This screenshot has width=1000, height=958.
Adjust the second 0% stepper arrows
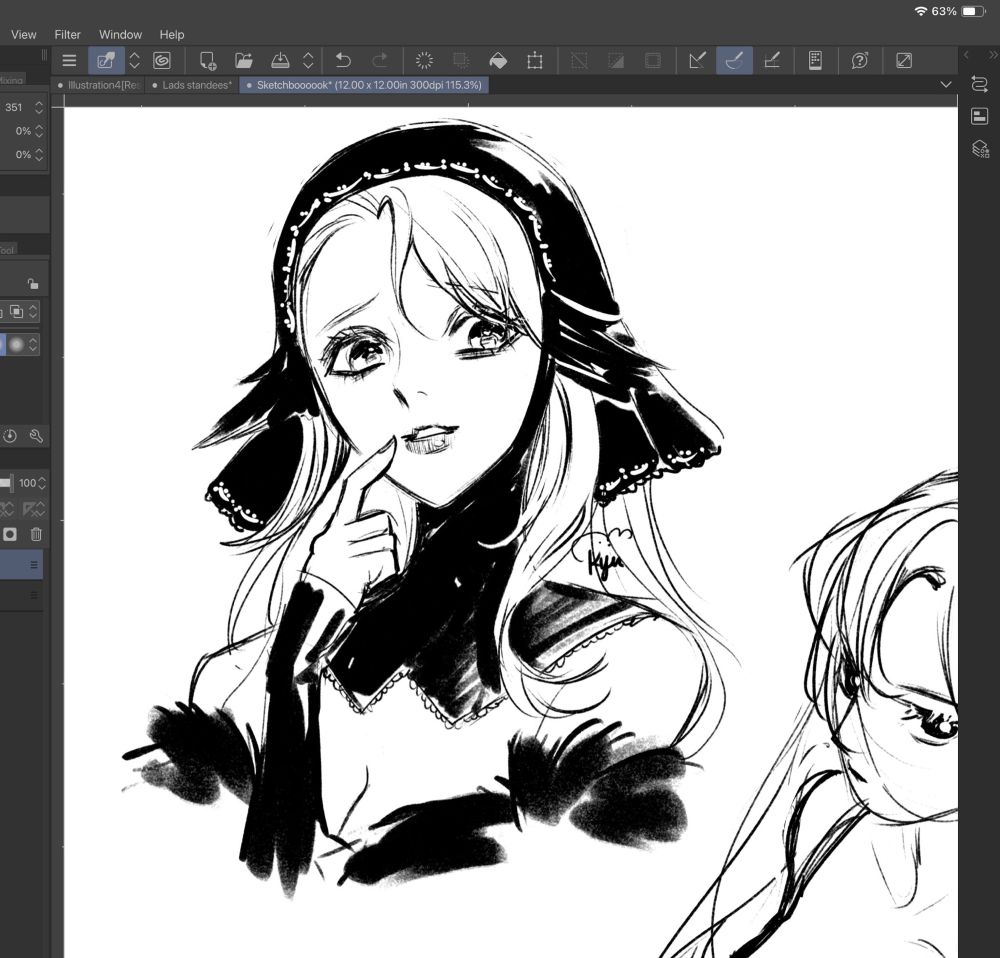[x=39, y=154]
